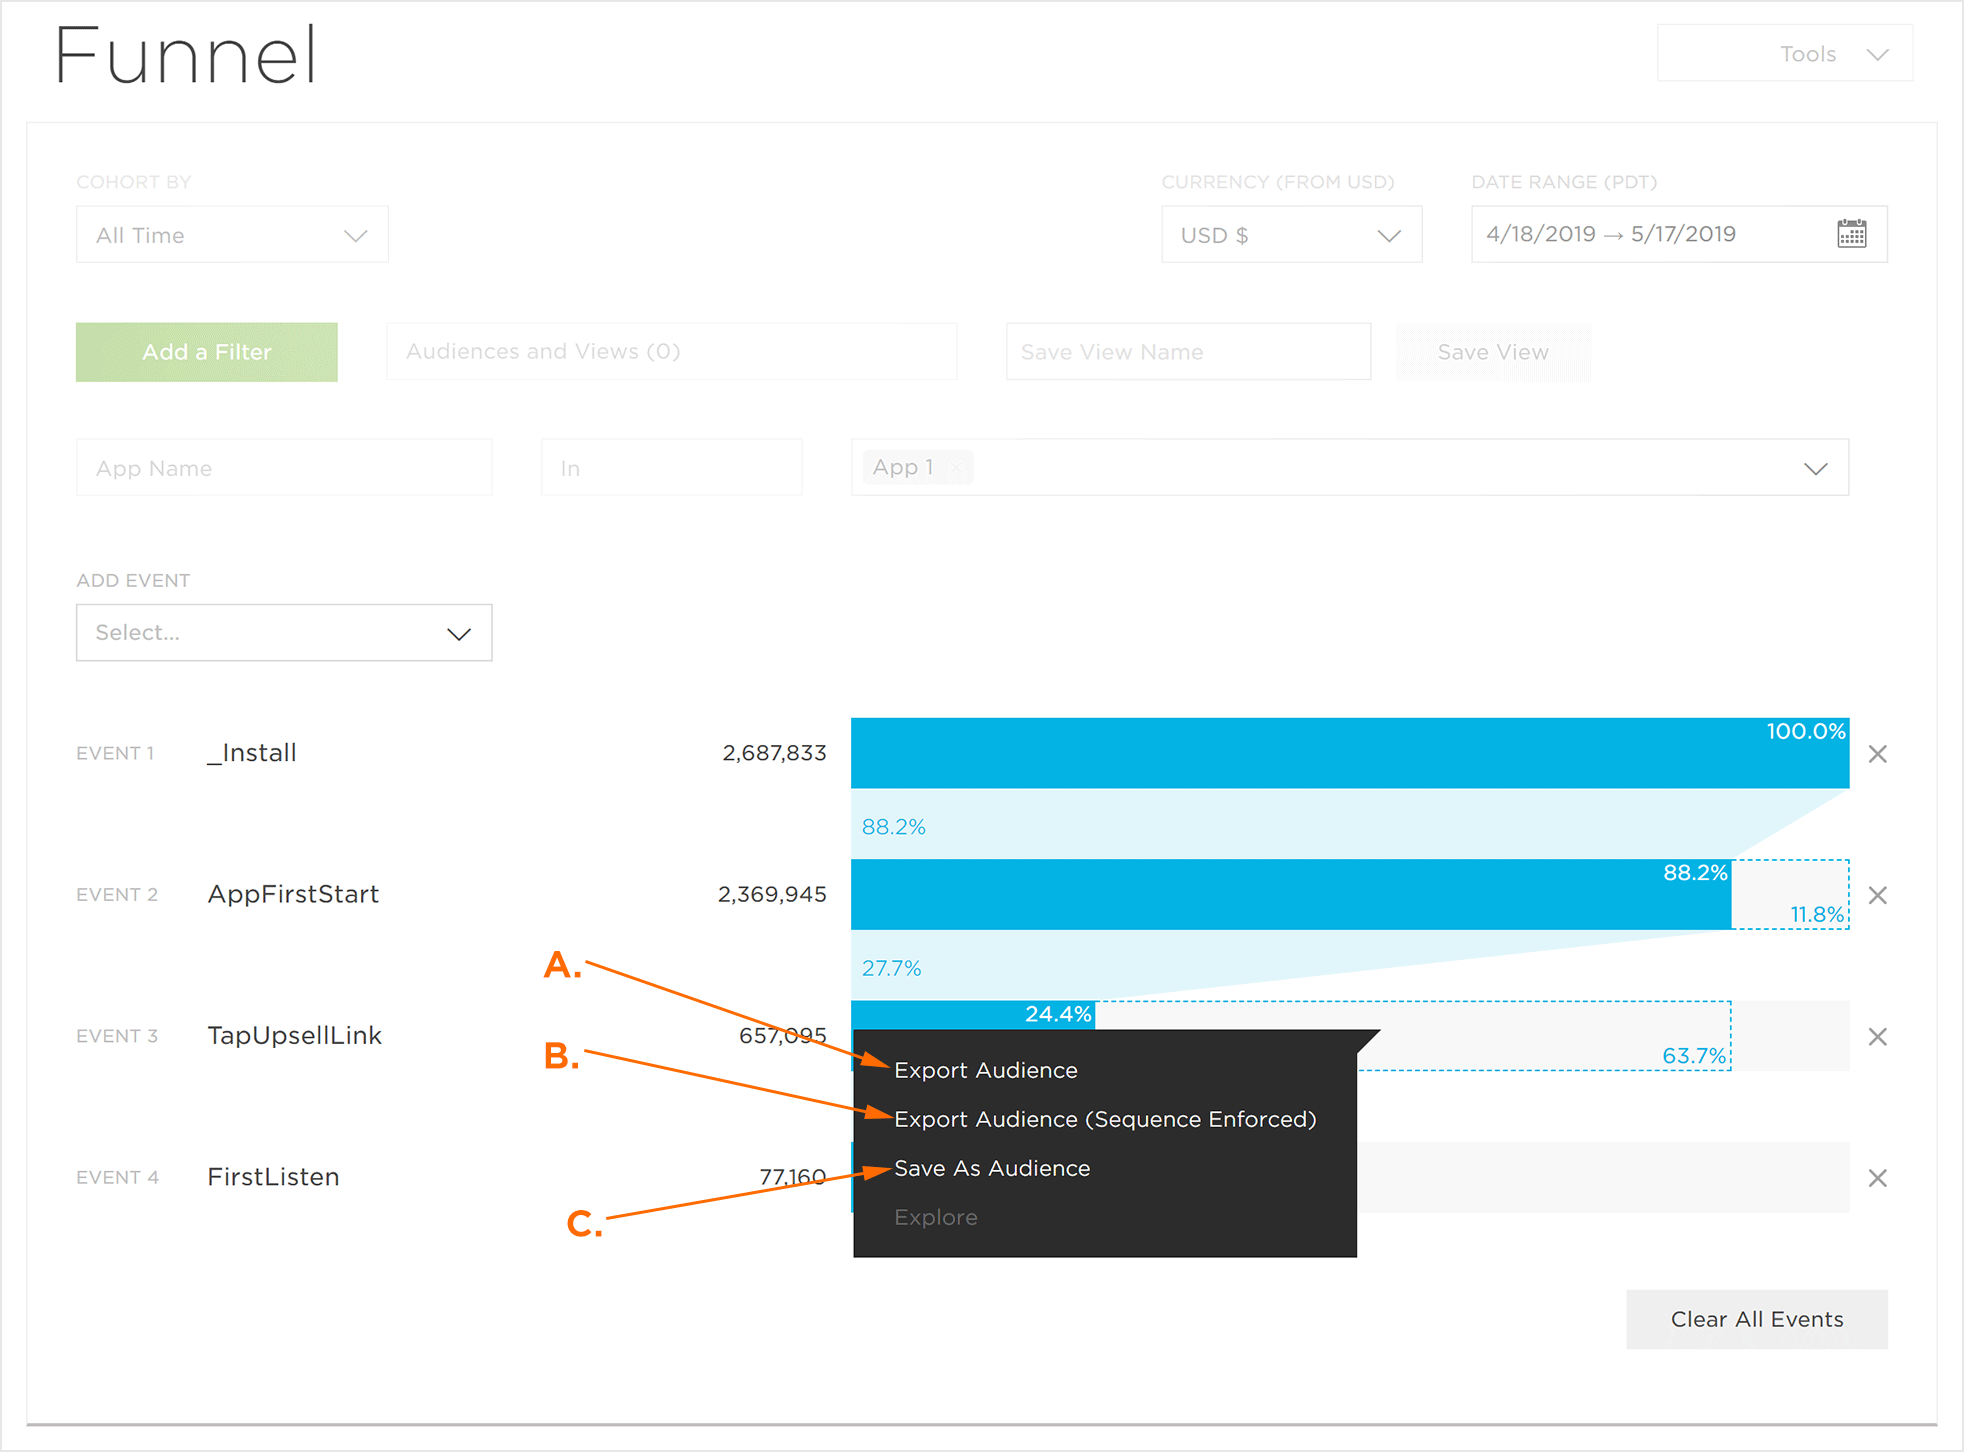Remove the TapUpsellLink event with X
This screenshot has width=1964, height=1452.
[x=1877, y=1037]
